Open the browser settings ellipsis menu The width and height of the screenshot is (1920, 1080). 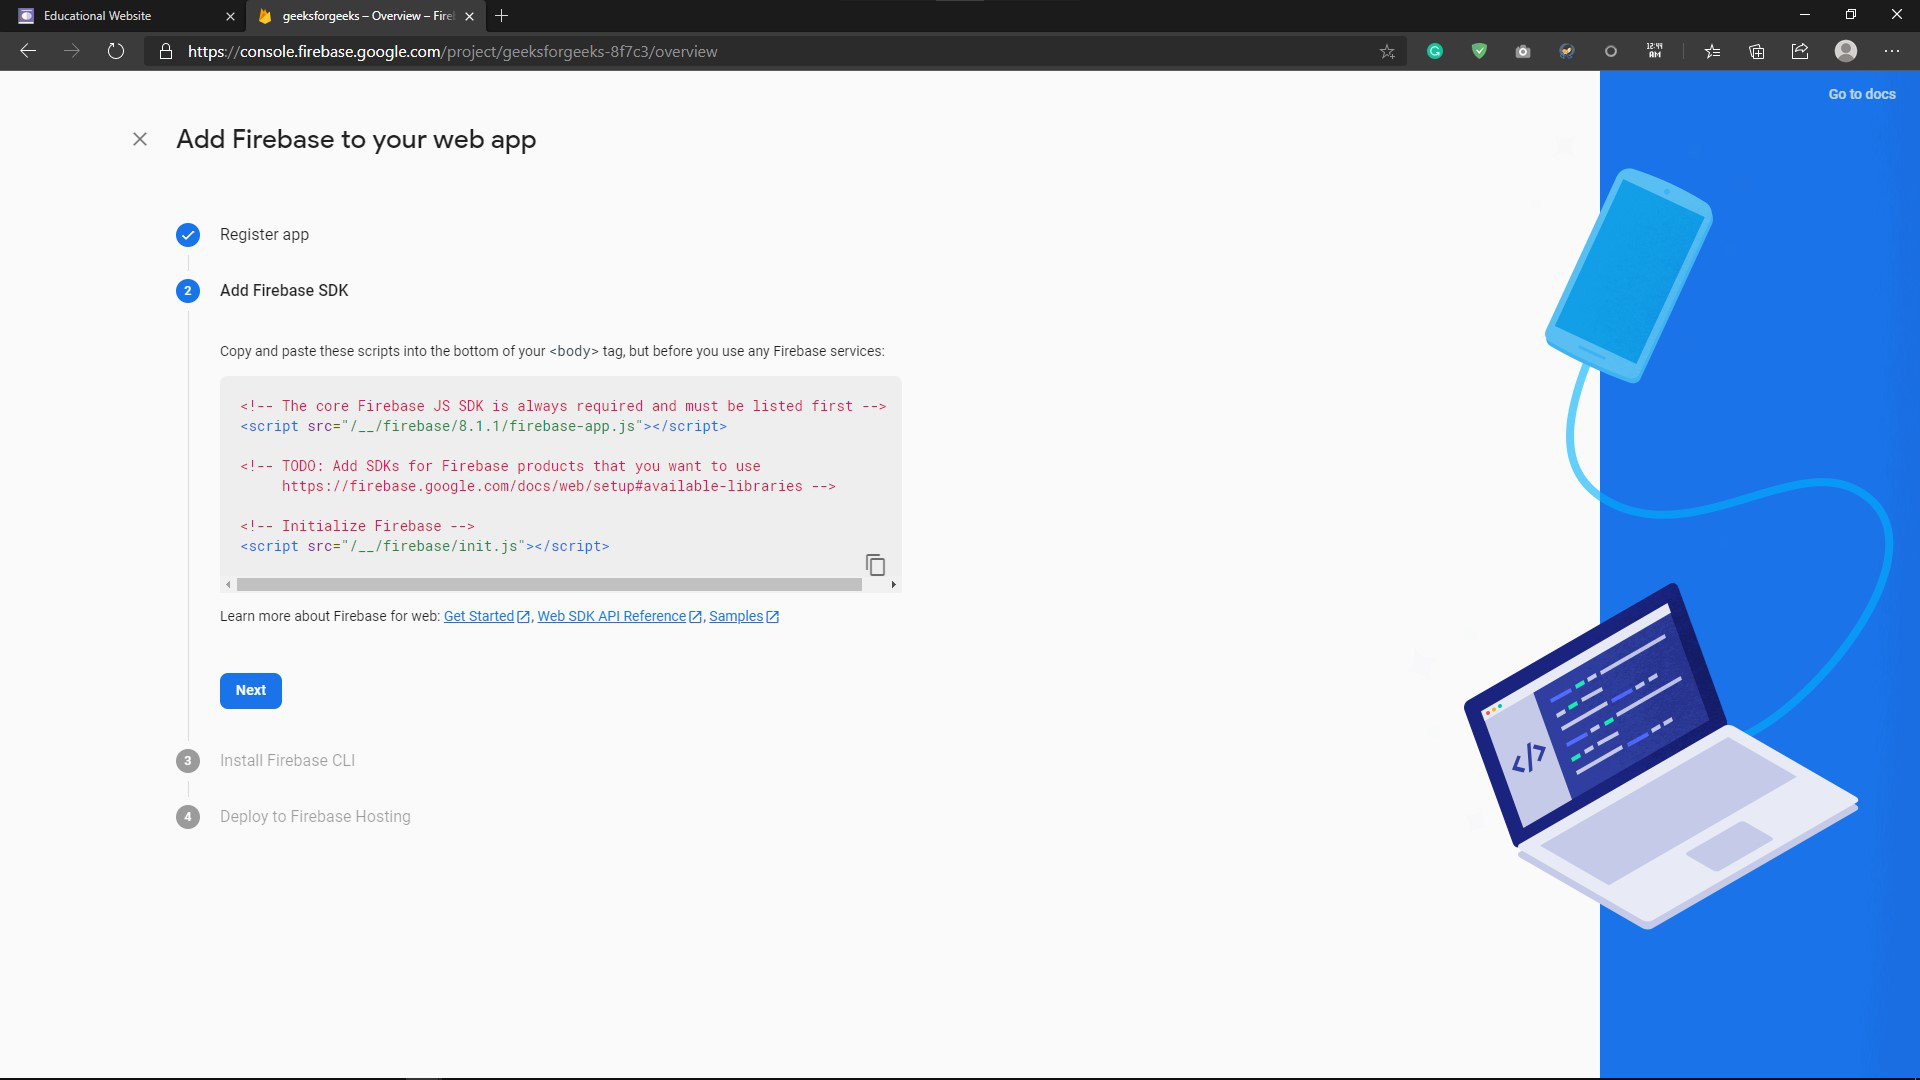coord(1891,51)
